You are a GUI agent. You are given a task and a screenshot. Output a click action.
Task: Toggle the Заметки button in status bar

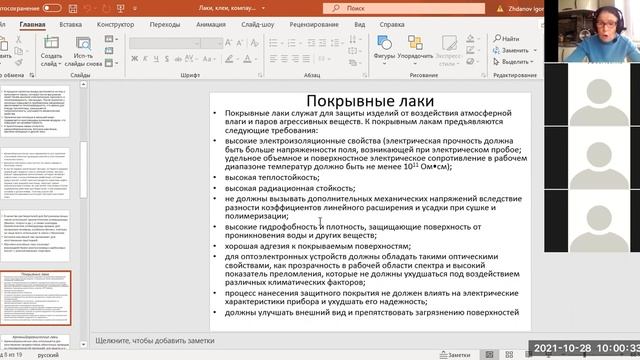[455, 355]
